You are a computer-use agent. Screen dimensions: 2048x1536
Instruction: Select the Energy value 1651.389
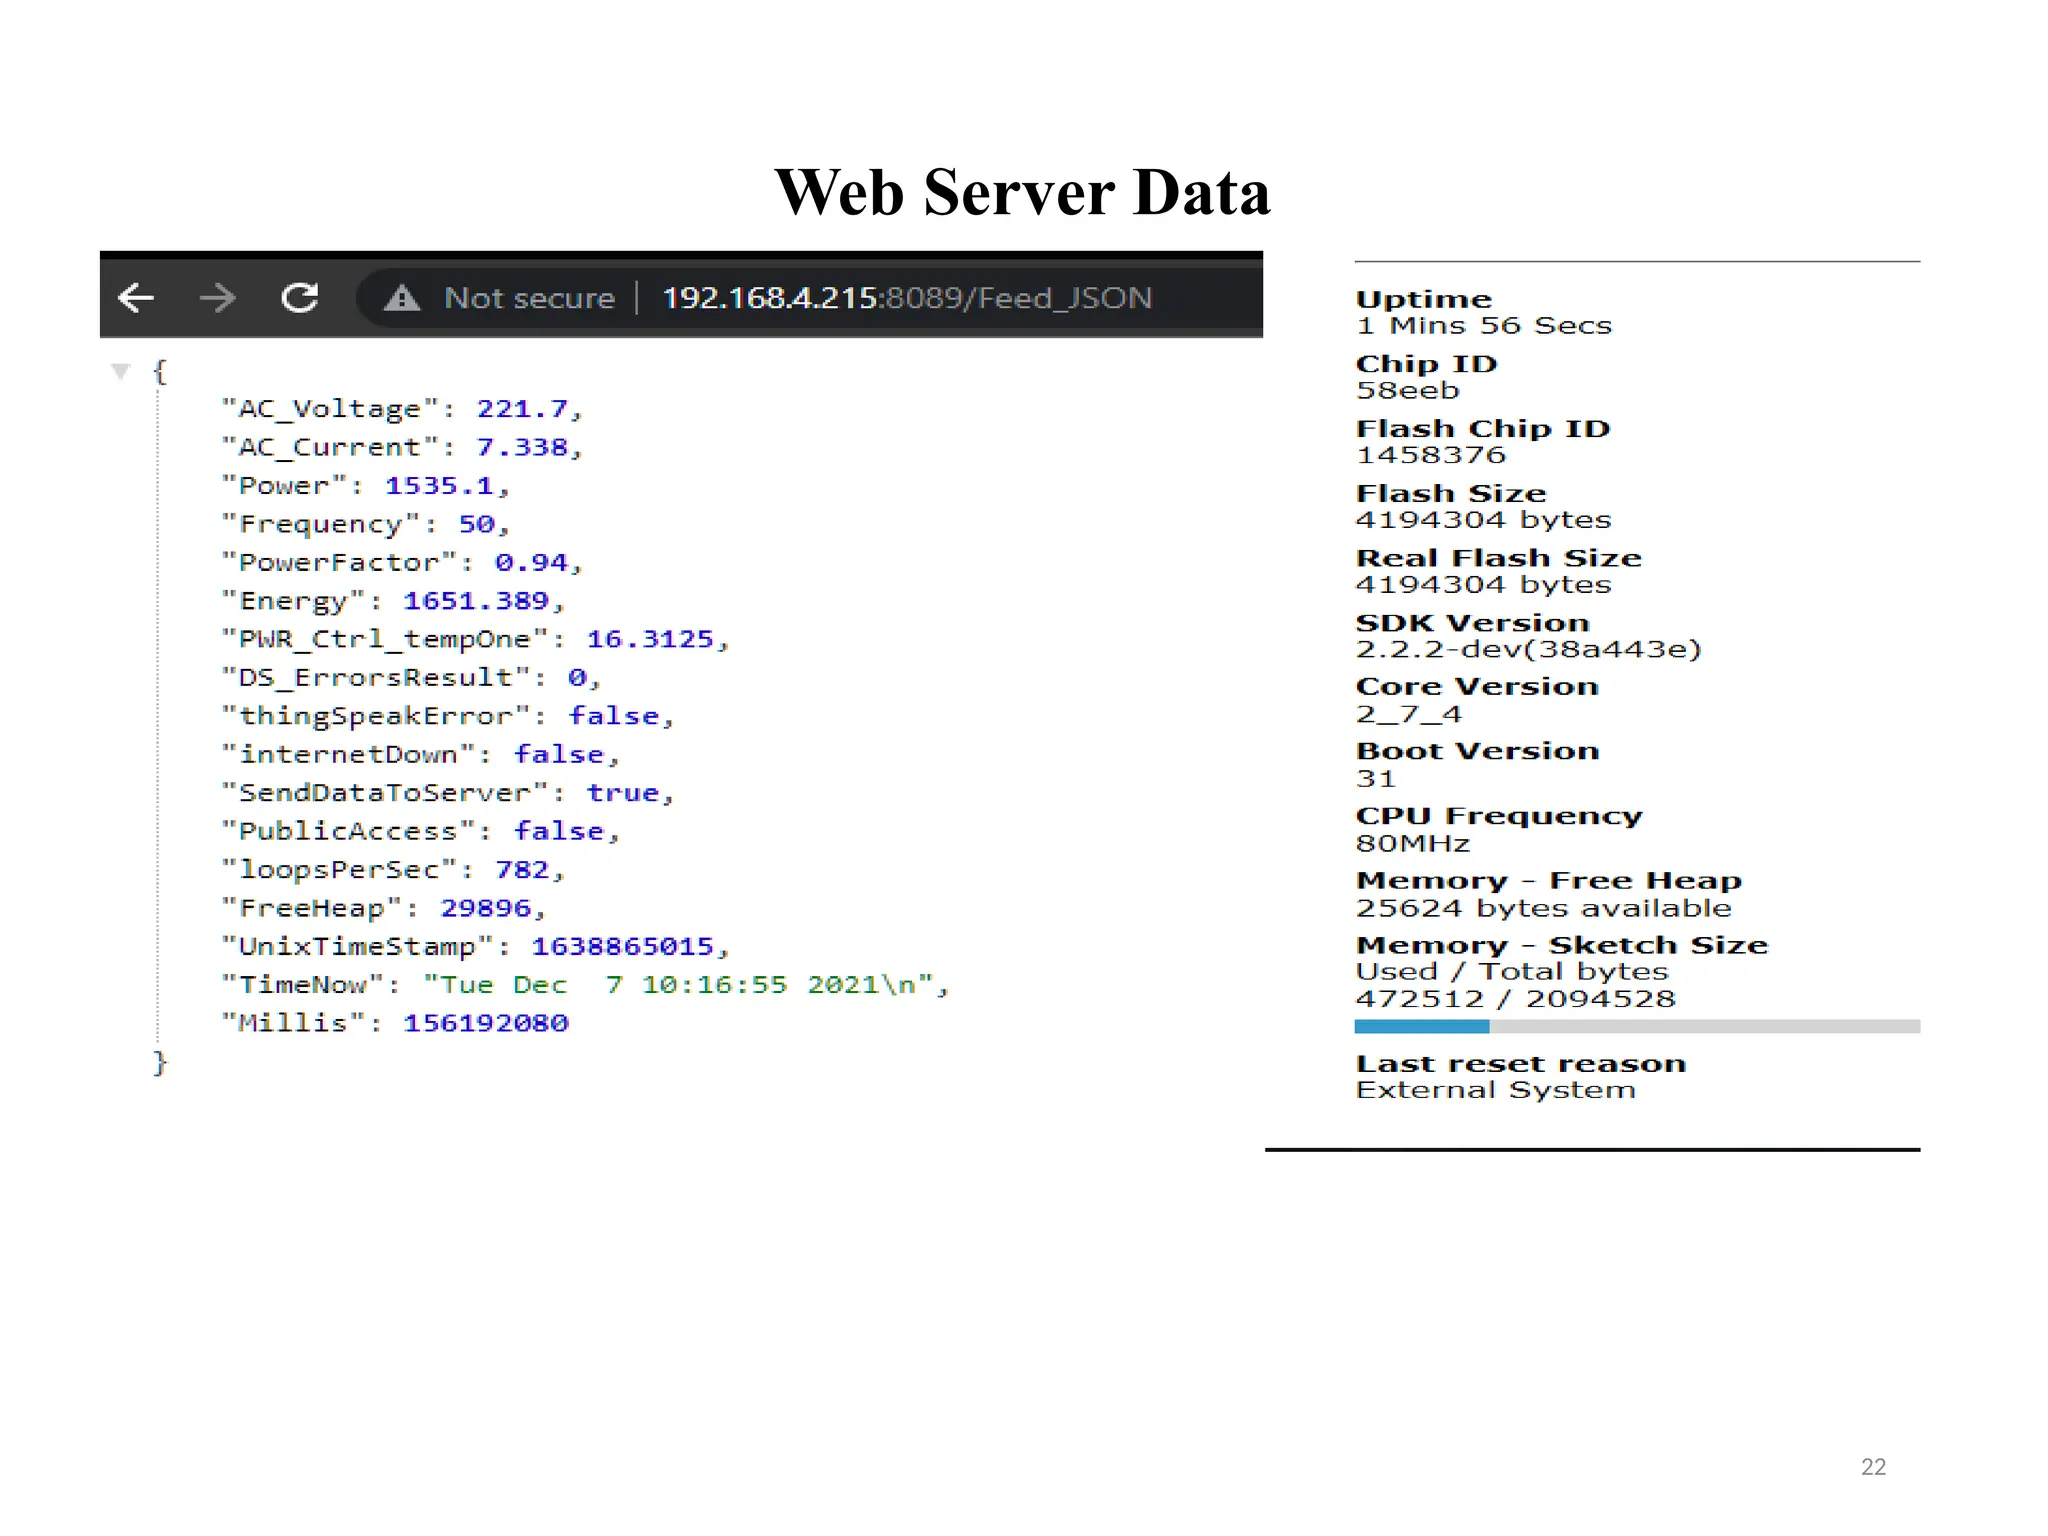[x=476, y=601]
